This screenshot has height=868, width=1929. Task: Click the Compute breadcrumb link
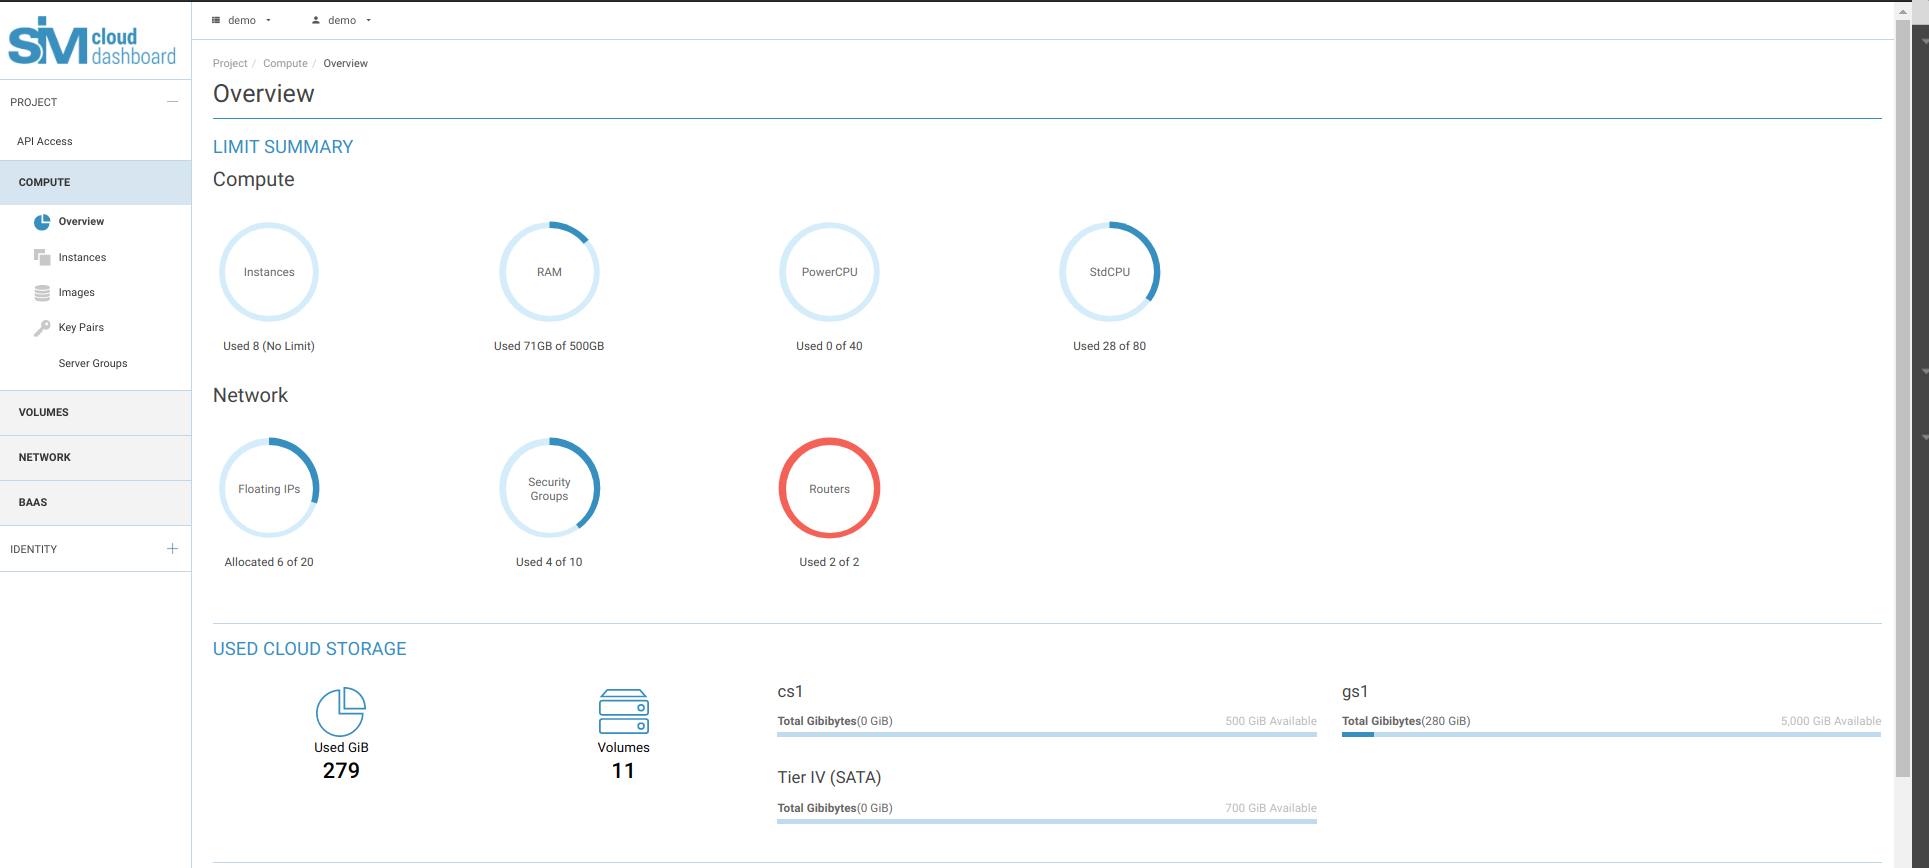(x=285, y=64)
